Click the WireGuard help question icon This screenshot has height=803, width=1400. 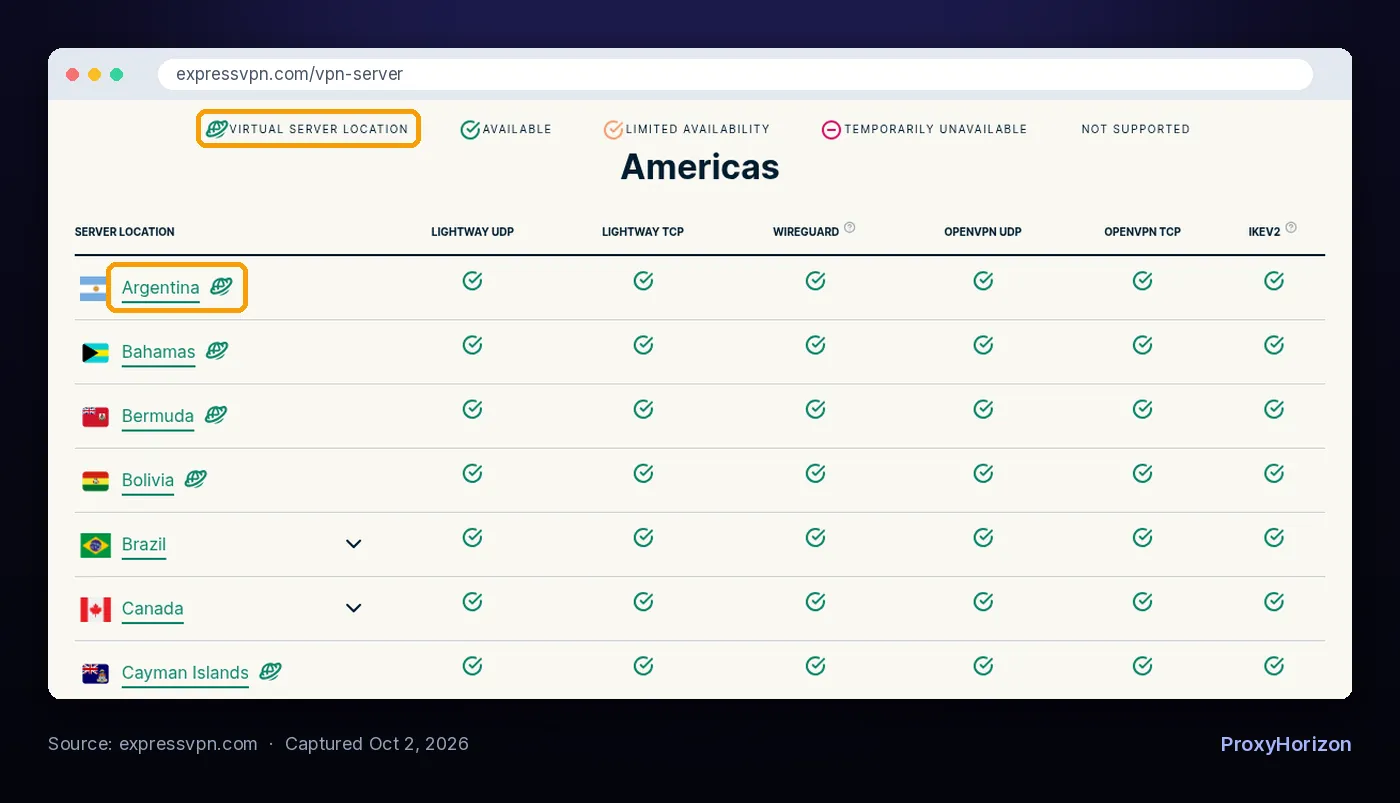pos(849,227)
